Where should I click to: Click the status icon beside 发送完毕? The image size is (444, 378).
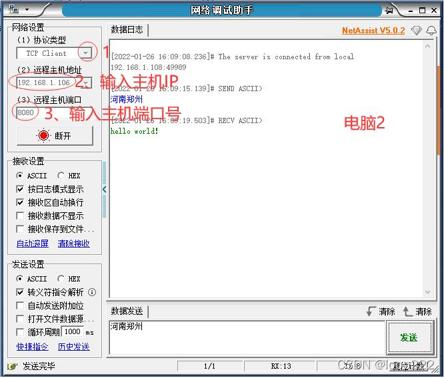point(12,366)
